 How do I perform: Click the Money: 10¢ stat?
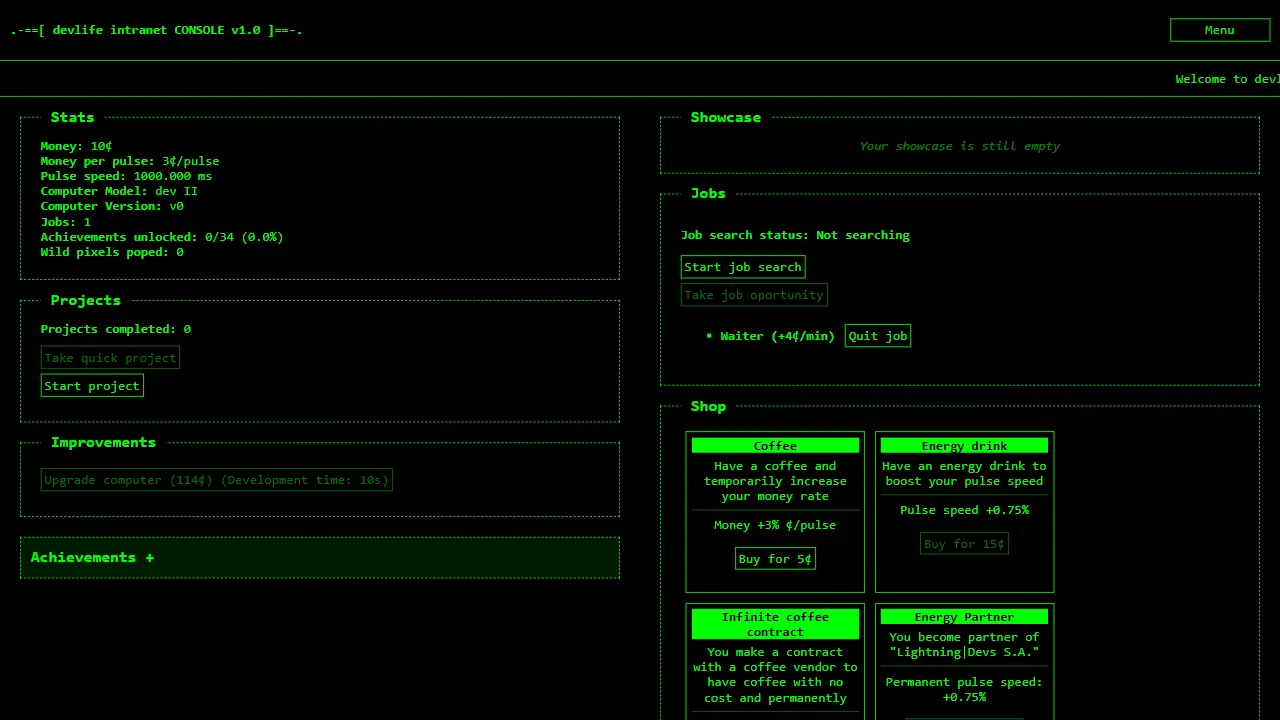coord(76,146)
